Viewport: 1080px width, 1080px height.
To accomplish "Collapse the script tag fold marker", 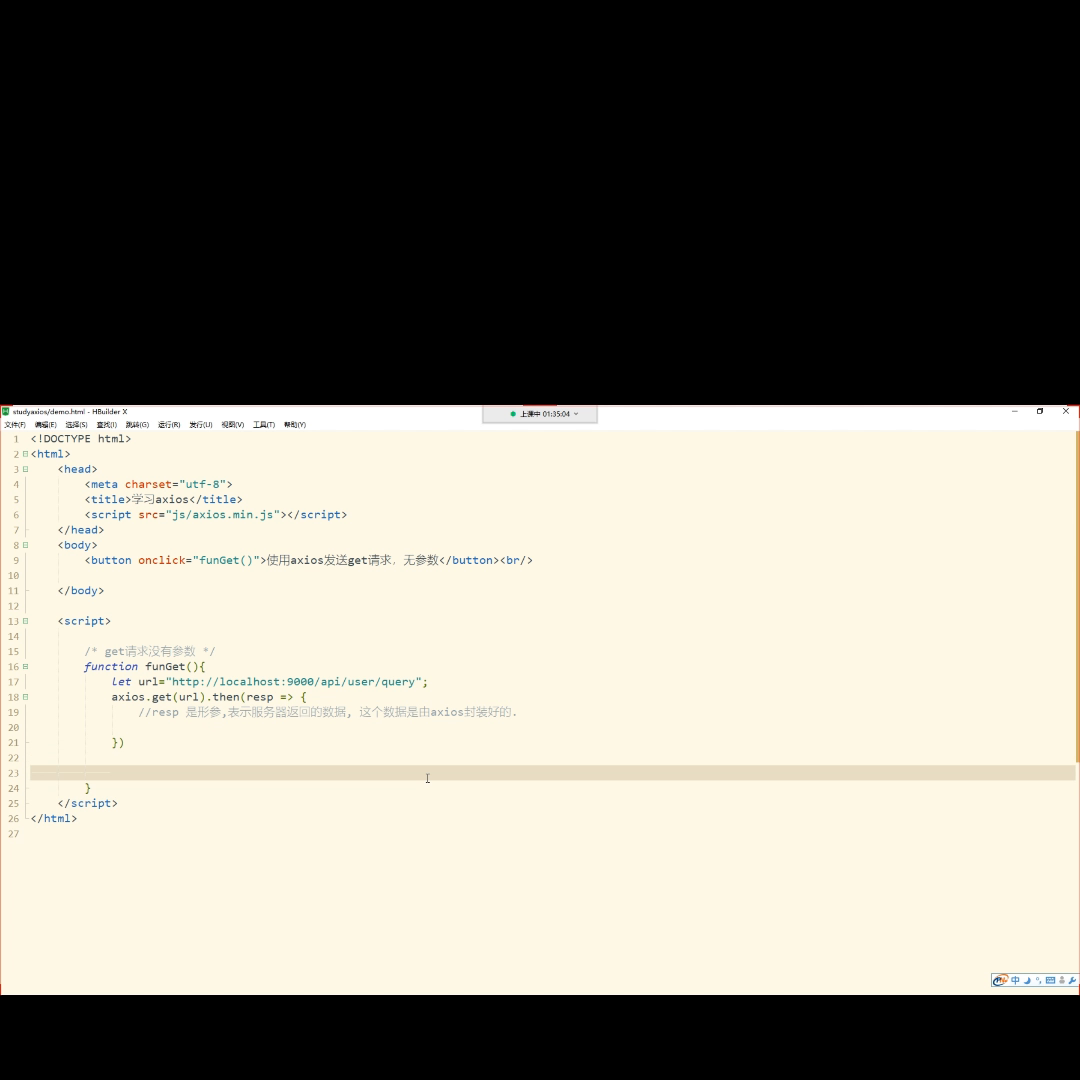I will point(25,621).
